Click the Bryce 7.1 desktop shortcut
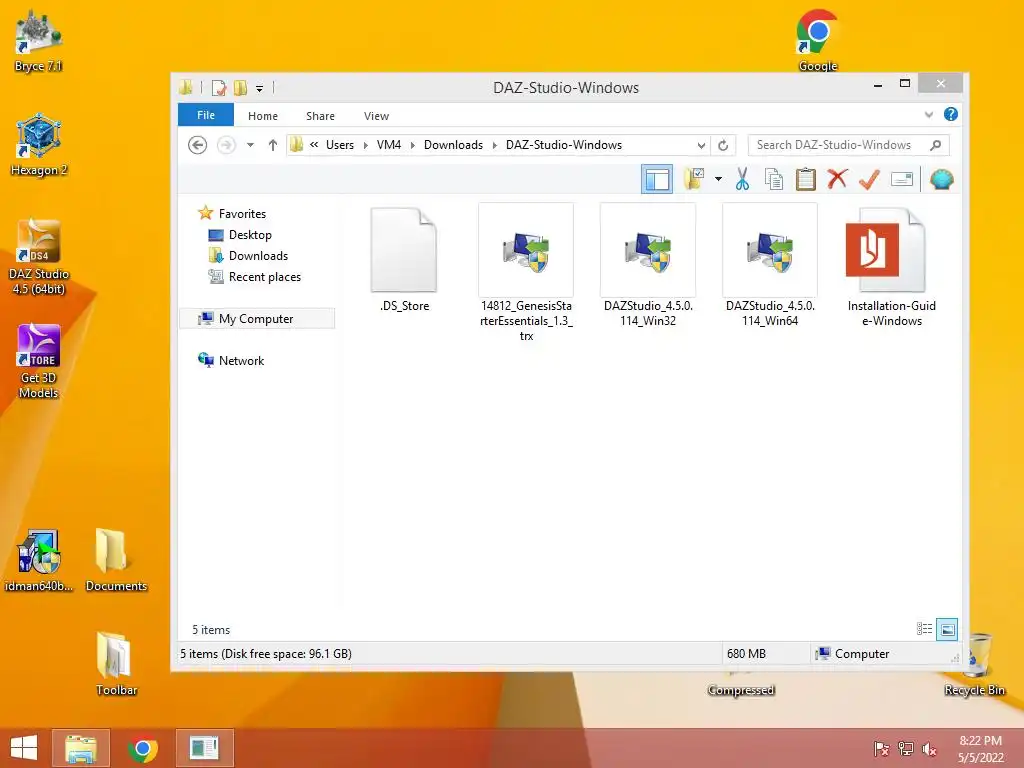The width and height of the screenshot is (1024, 768). [x=38, y=41]
